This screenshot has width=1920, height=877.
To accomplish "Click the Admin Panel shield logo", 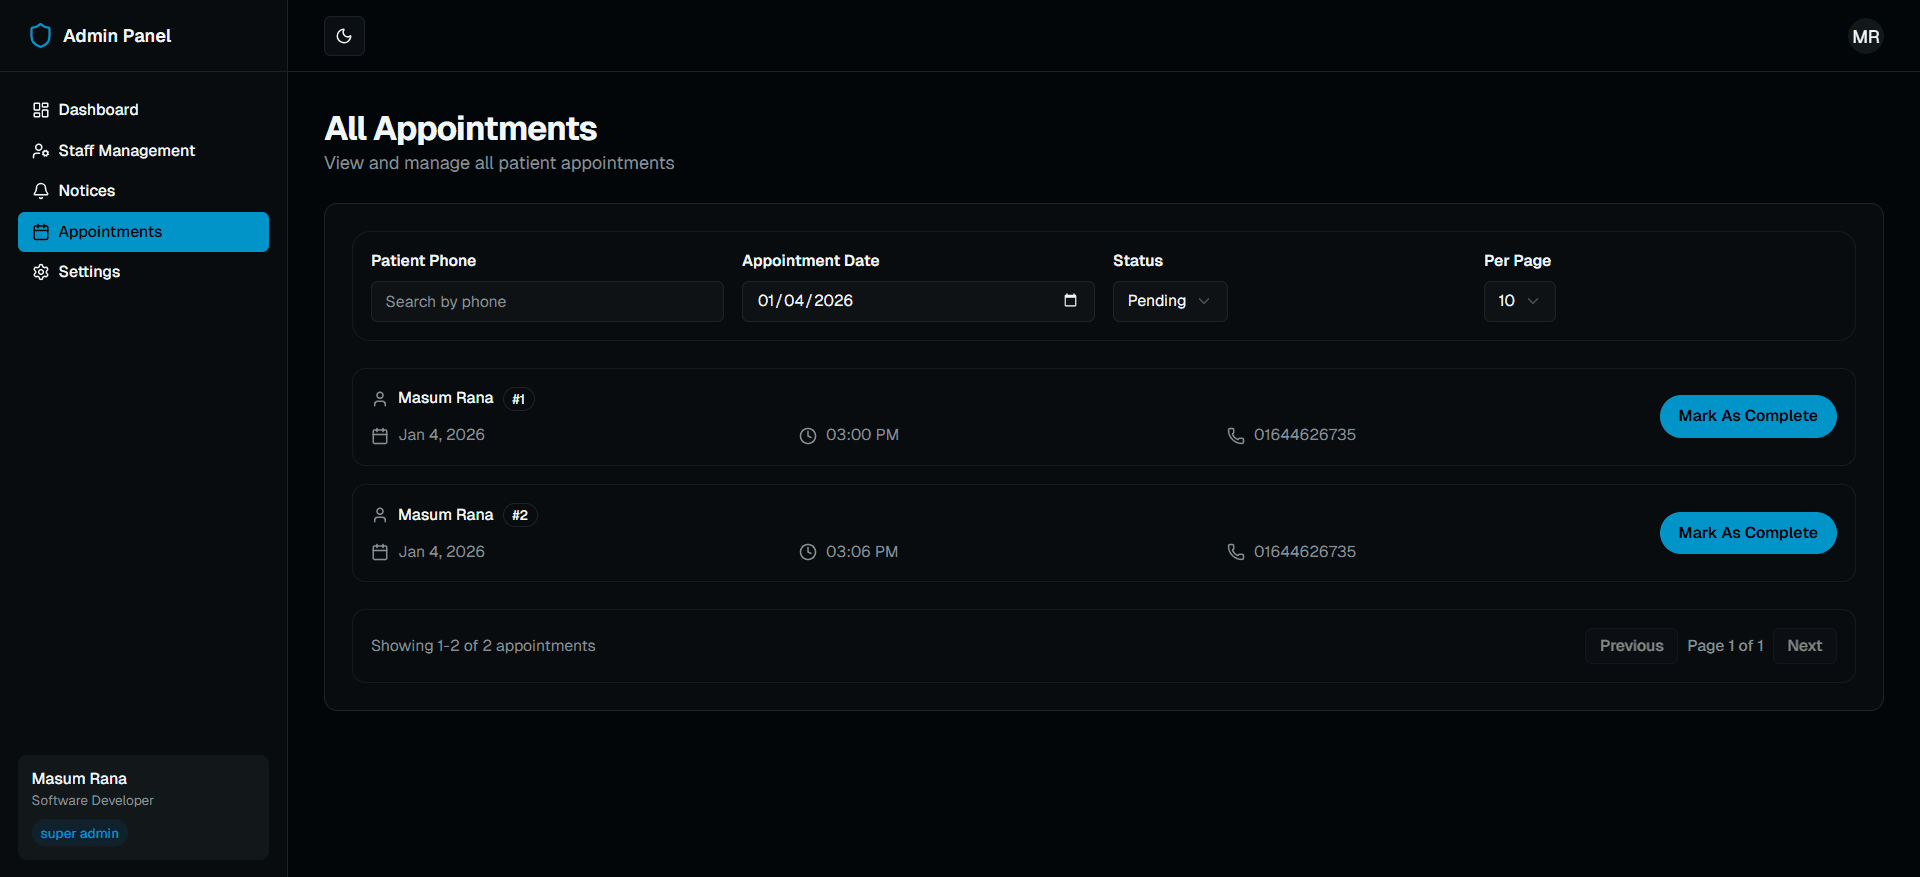I will click(40, 36).
